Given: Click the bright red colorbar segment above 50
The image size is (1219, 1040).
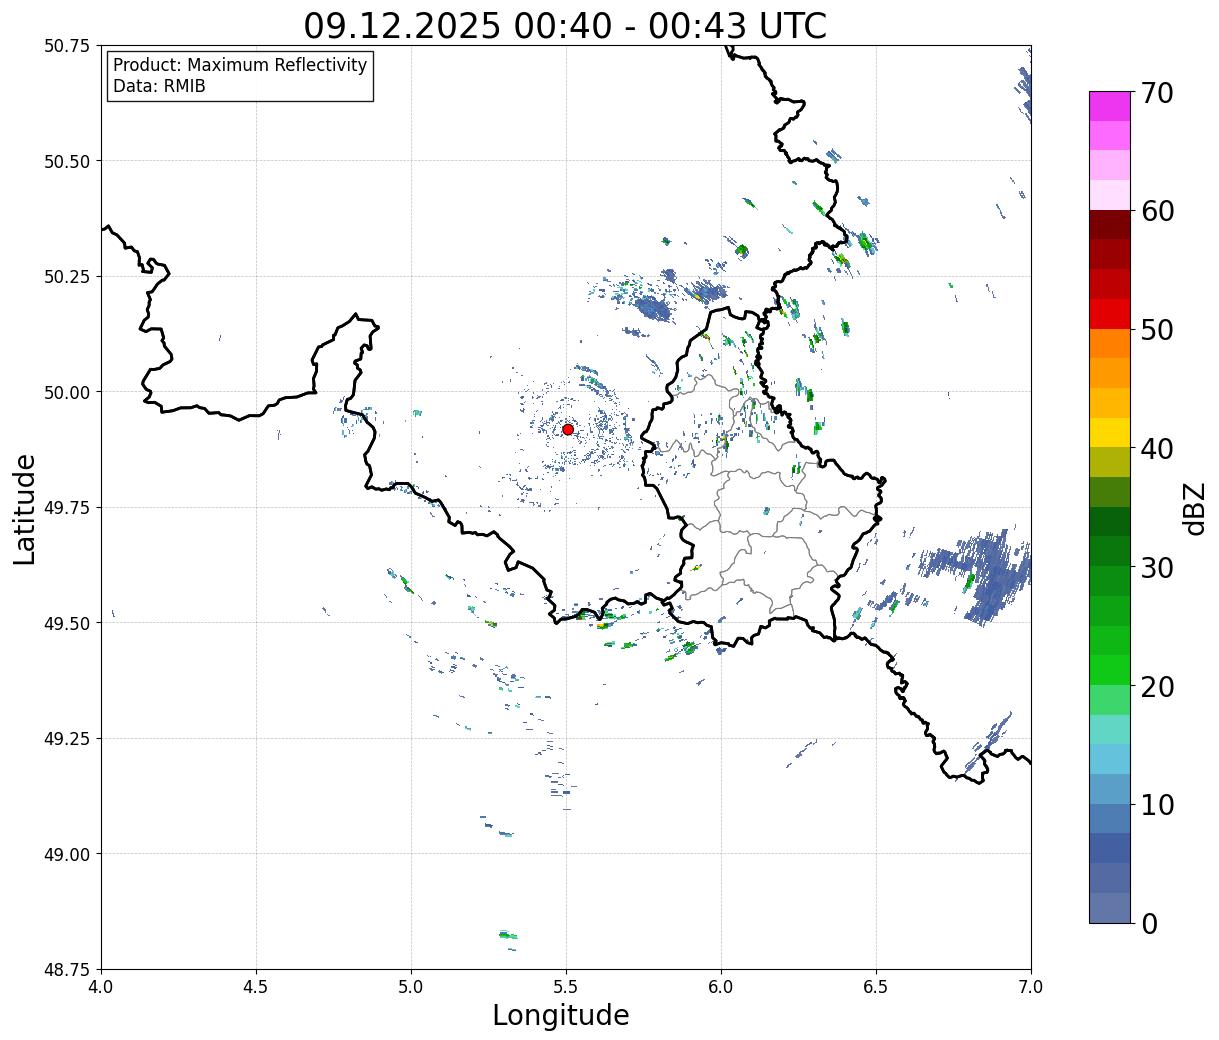Looking at the screenshot, I should [x=1110, y=314].
